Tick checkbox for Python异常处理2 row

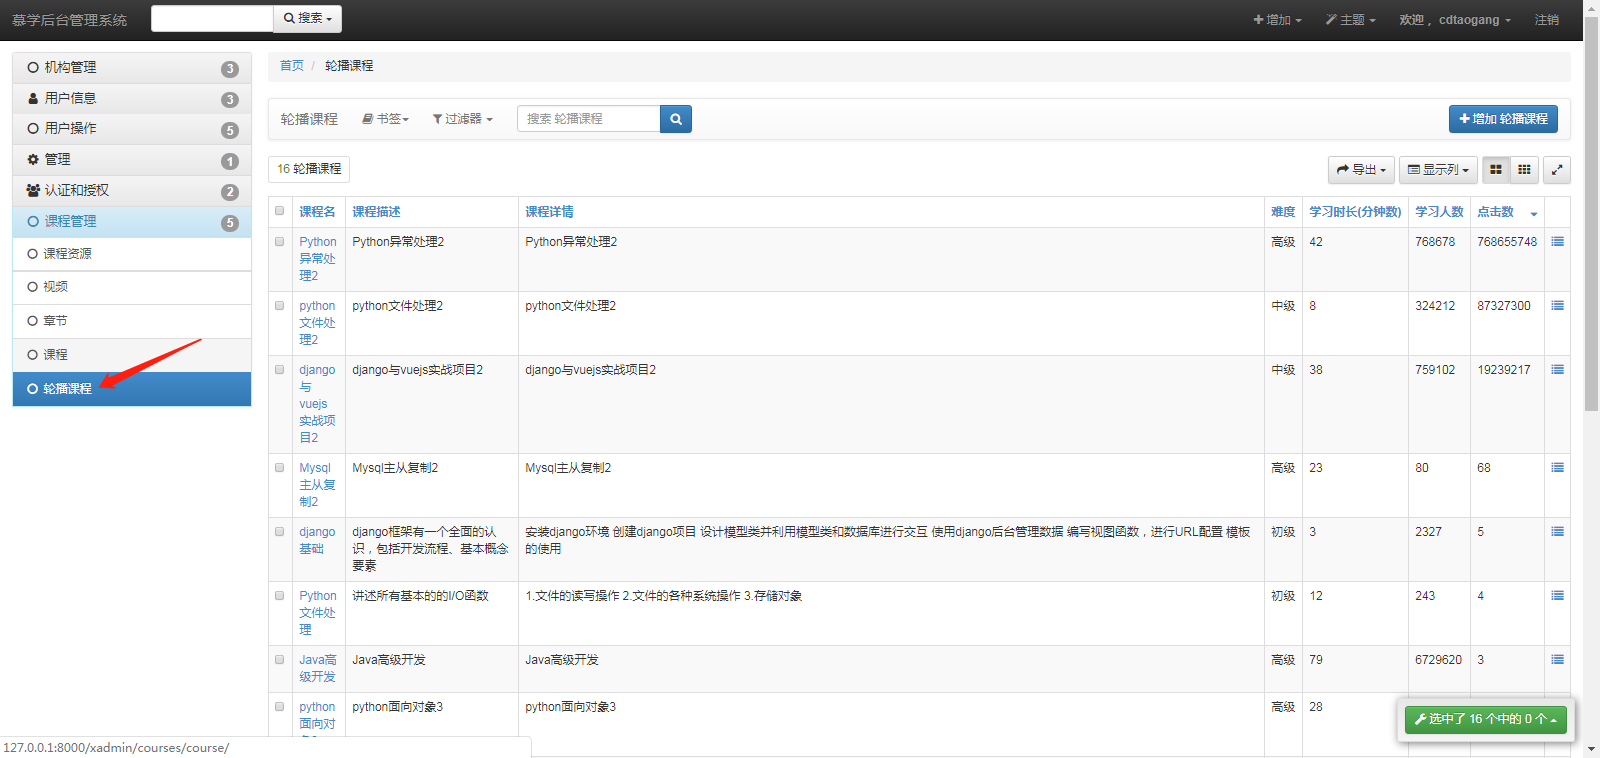tap(280, 242)
